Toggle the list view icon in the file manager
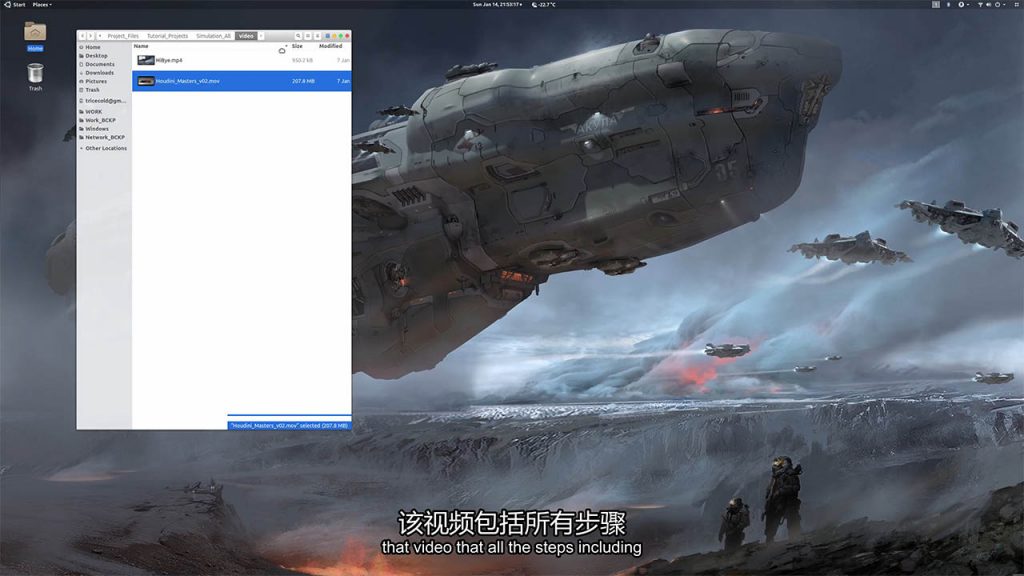 [x=308, y=36]
